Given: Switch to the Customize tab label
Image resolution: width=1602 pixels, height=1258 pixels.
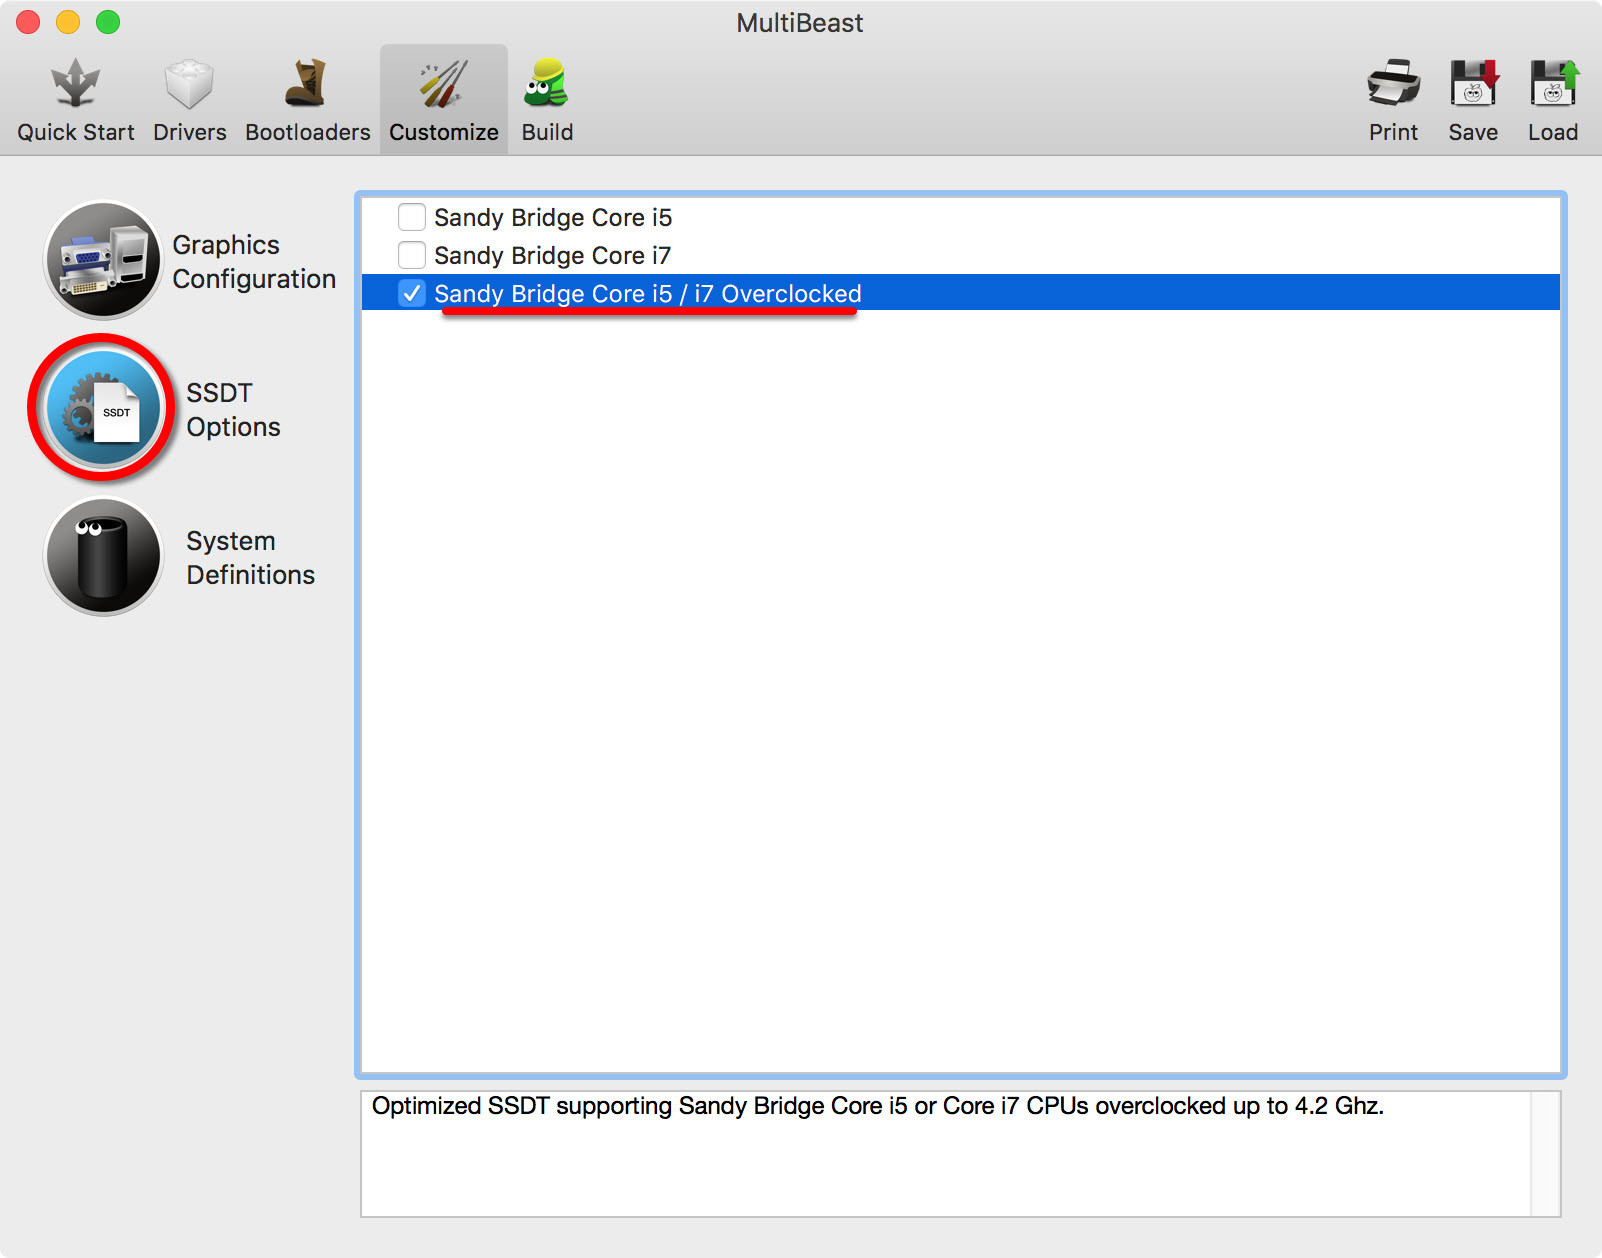Looking at the screenshot, I should tap(444, 132).
